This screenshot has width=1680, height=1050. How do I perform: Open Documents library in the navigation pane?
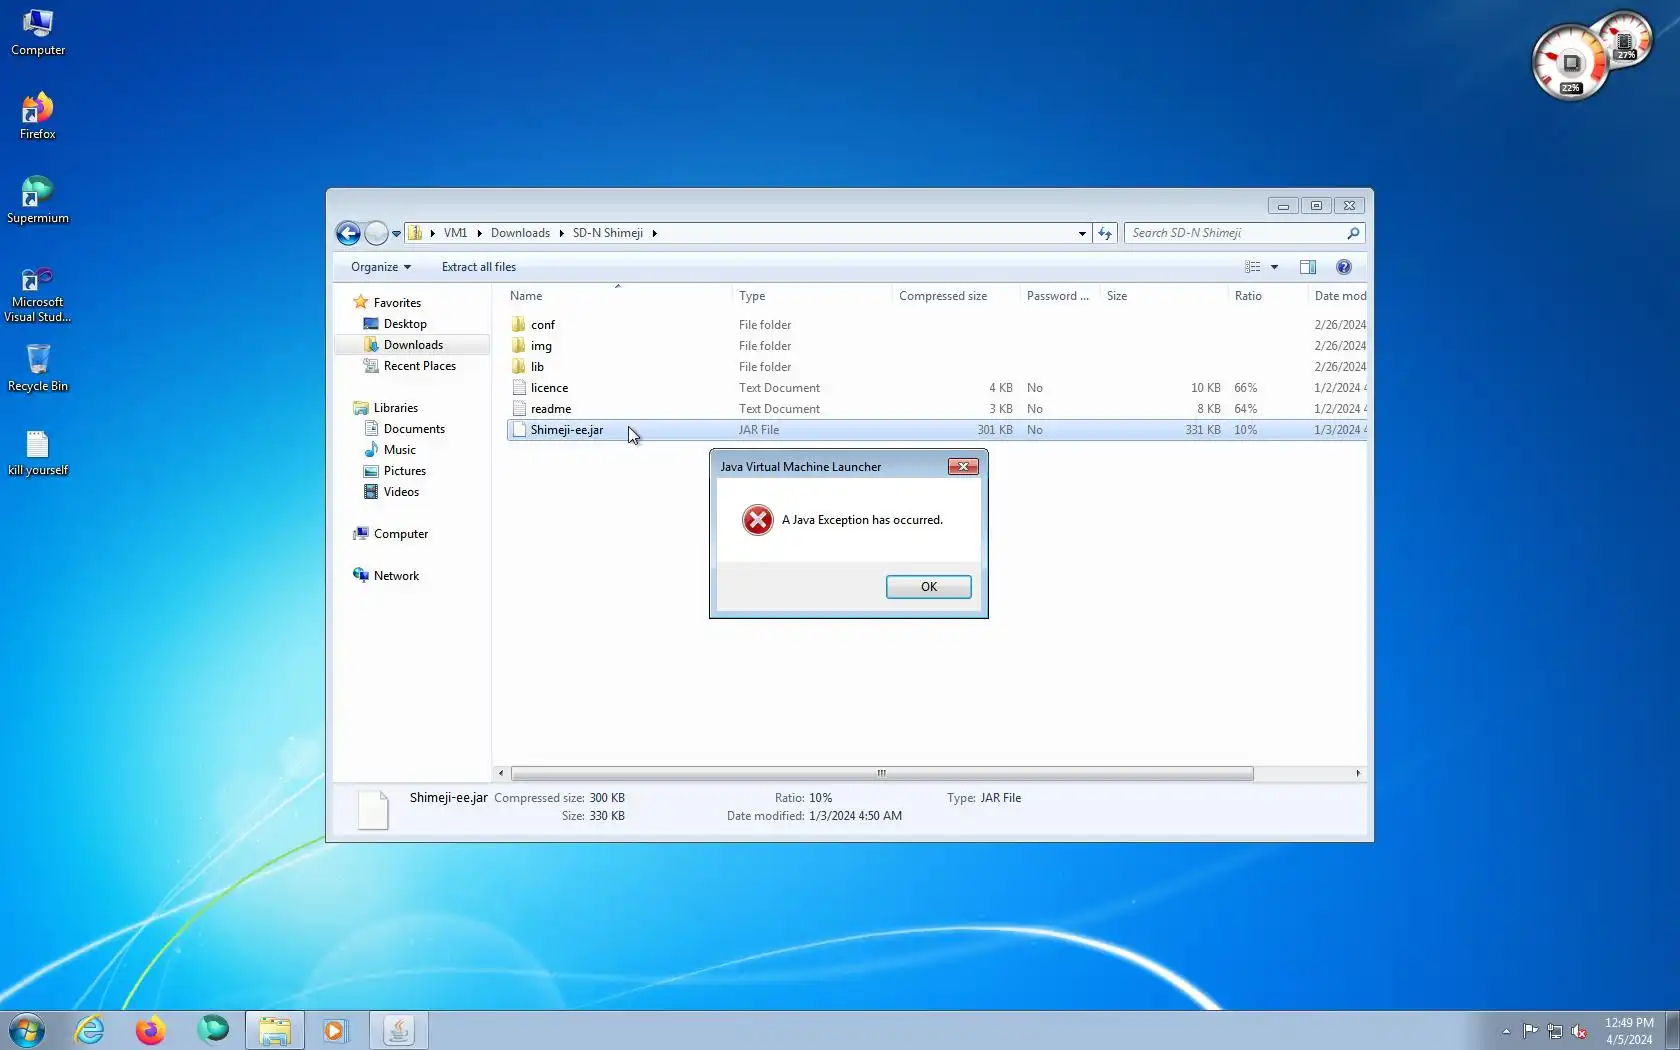click(x=414, y=429)
